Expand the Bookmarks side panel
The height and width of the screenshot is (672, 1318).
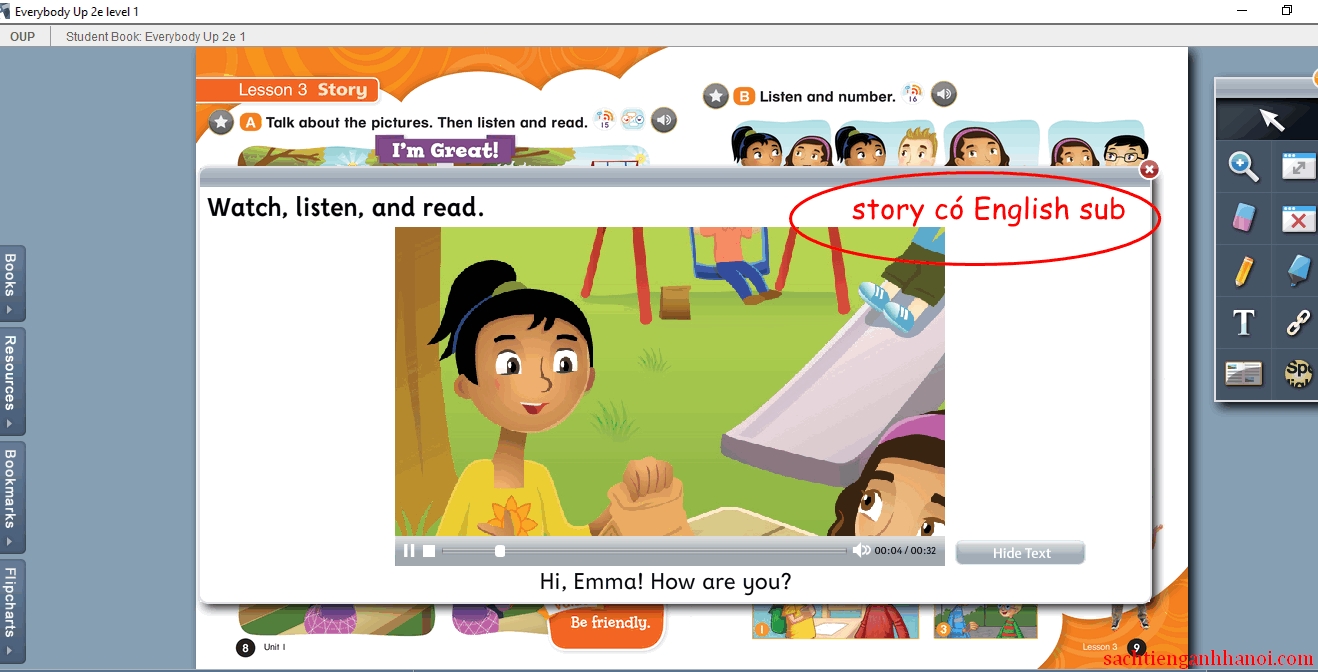click(x=10, y=497)
